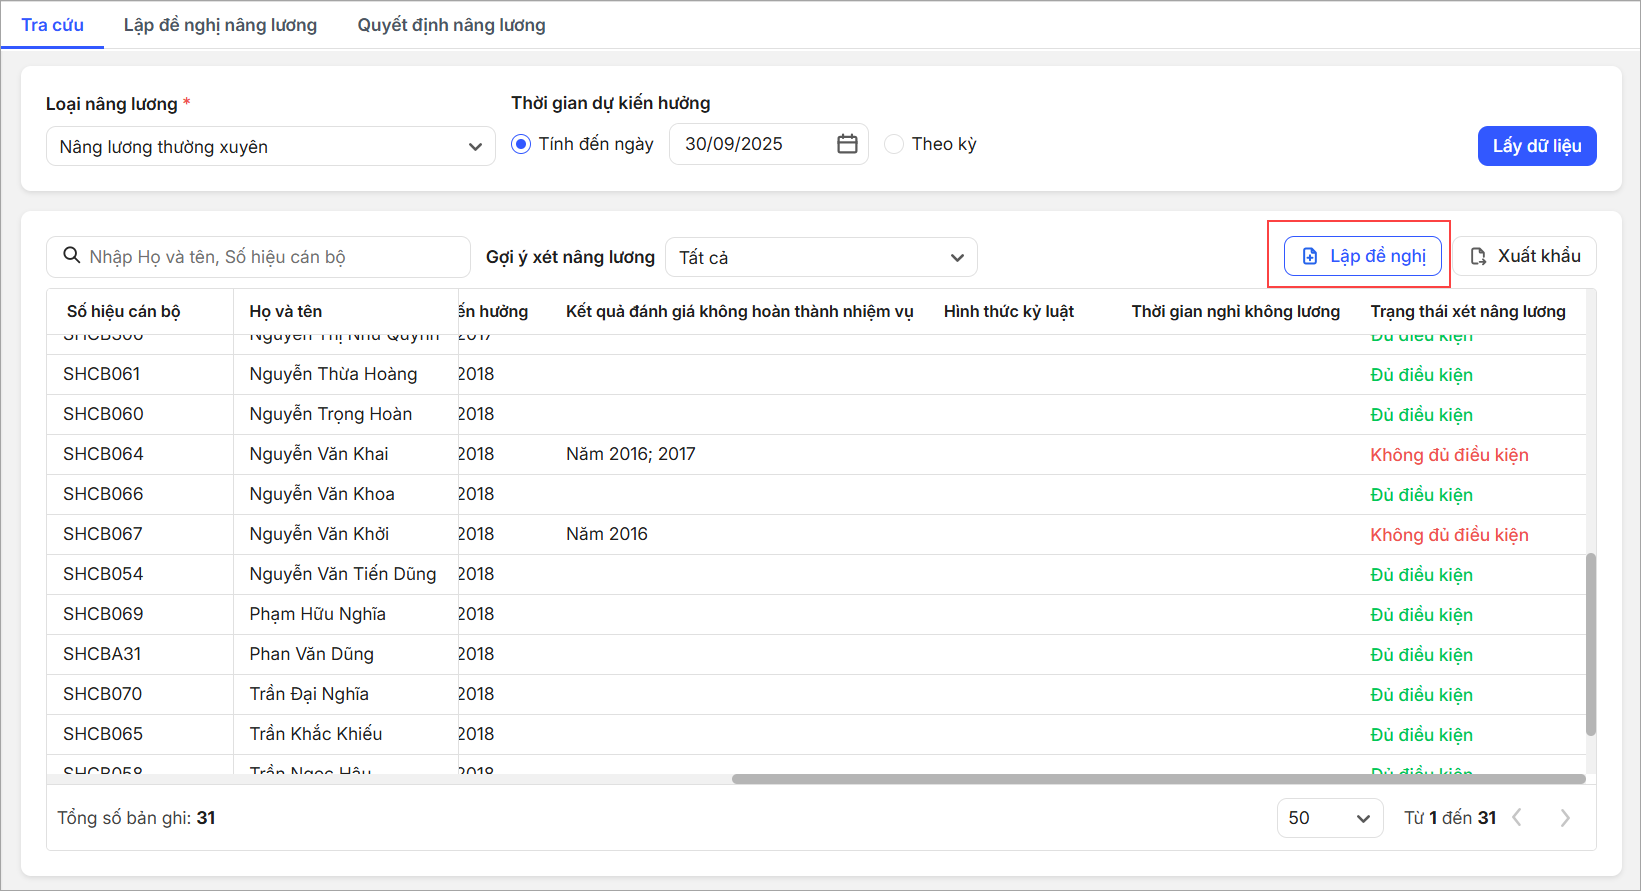Image resolution: width=1641 pixels, height=891 pixels.
Task: Open the 'Quyết định nâng lương' tab
Action: point(451,25)
